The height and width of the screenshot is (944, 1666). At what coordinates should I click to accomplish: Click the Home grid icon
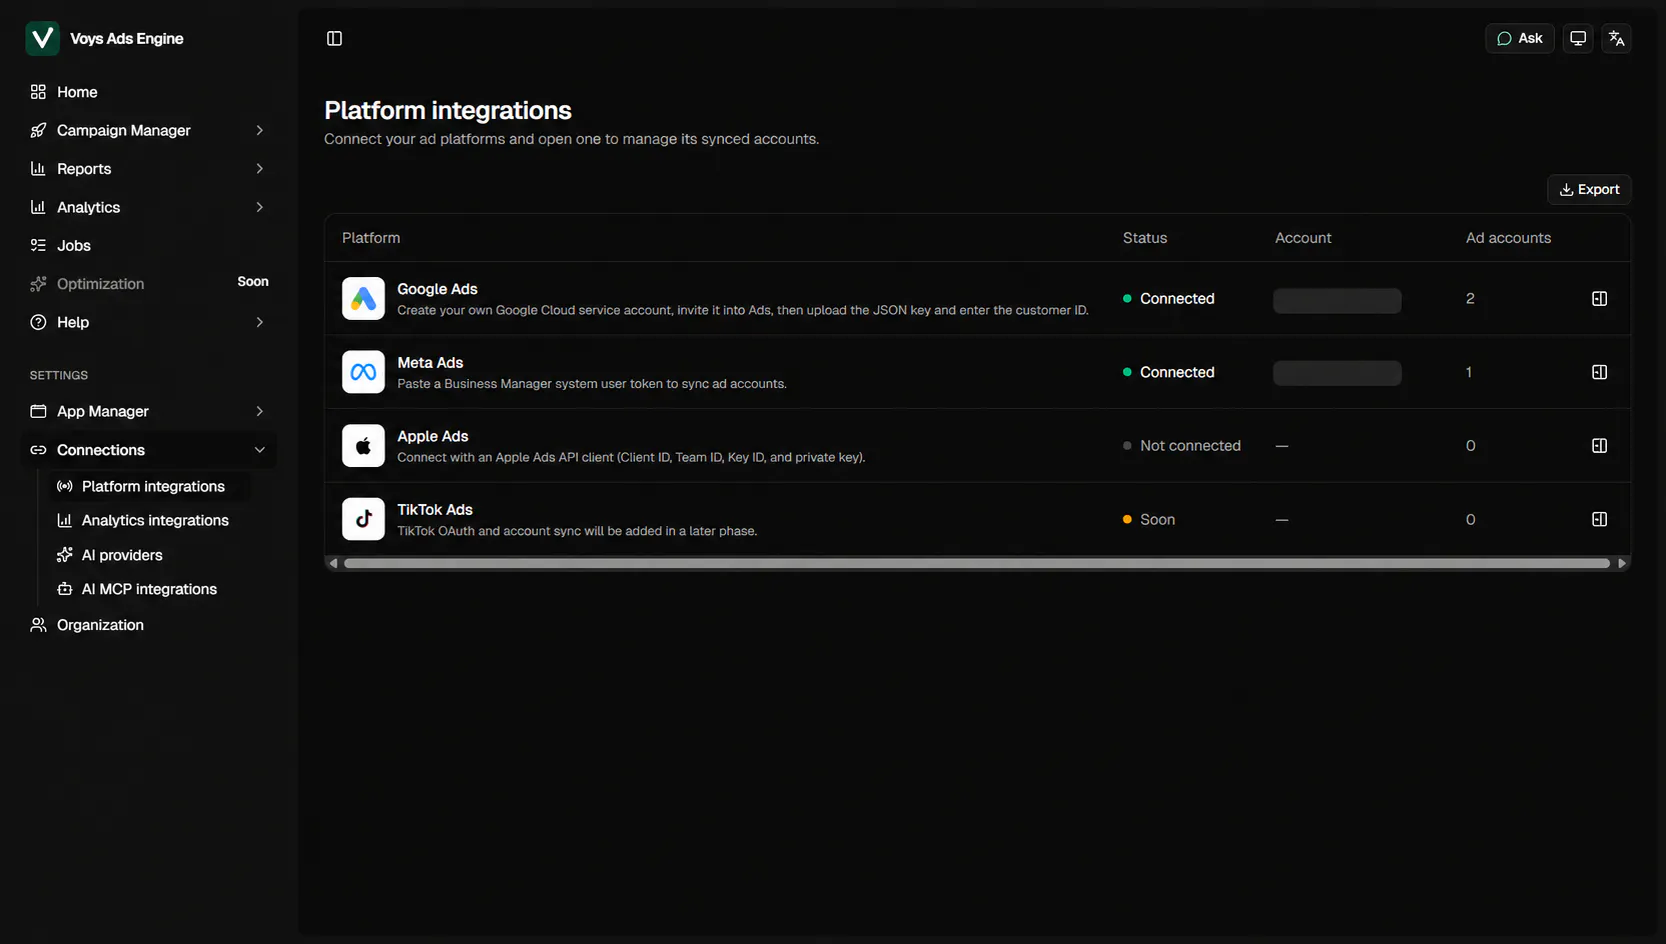(x=38, y=92)
